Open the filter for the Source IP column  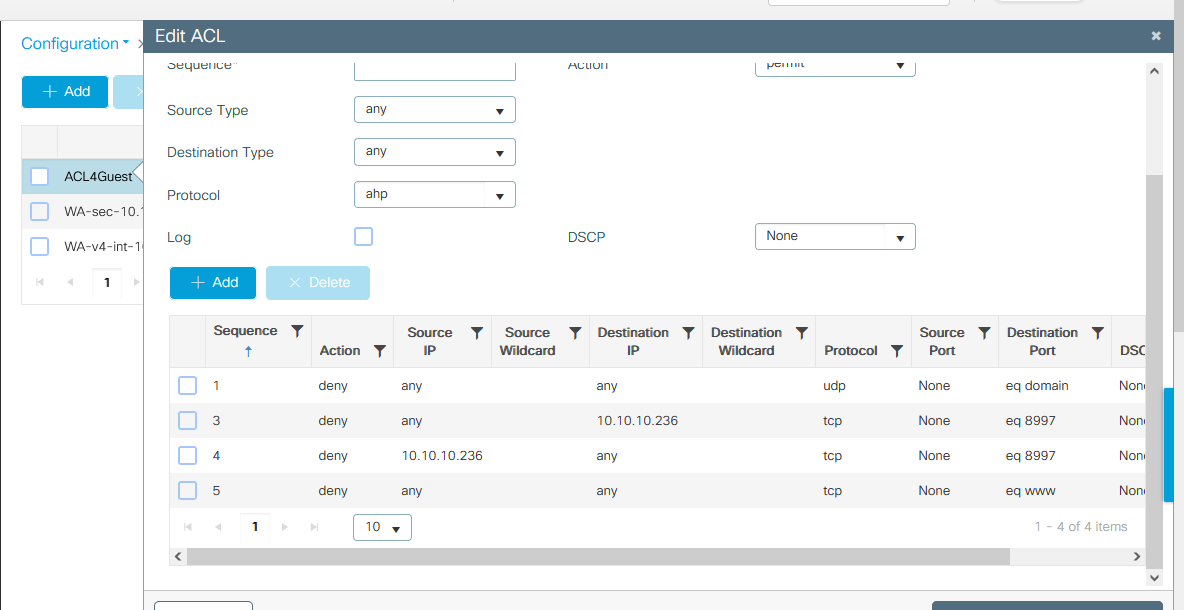coord(477,332)
